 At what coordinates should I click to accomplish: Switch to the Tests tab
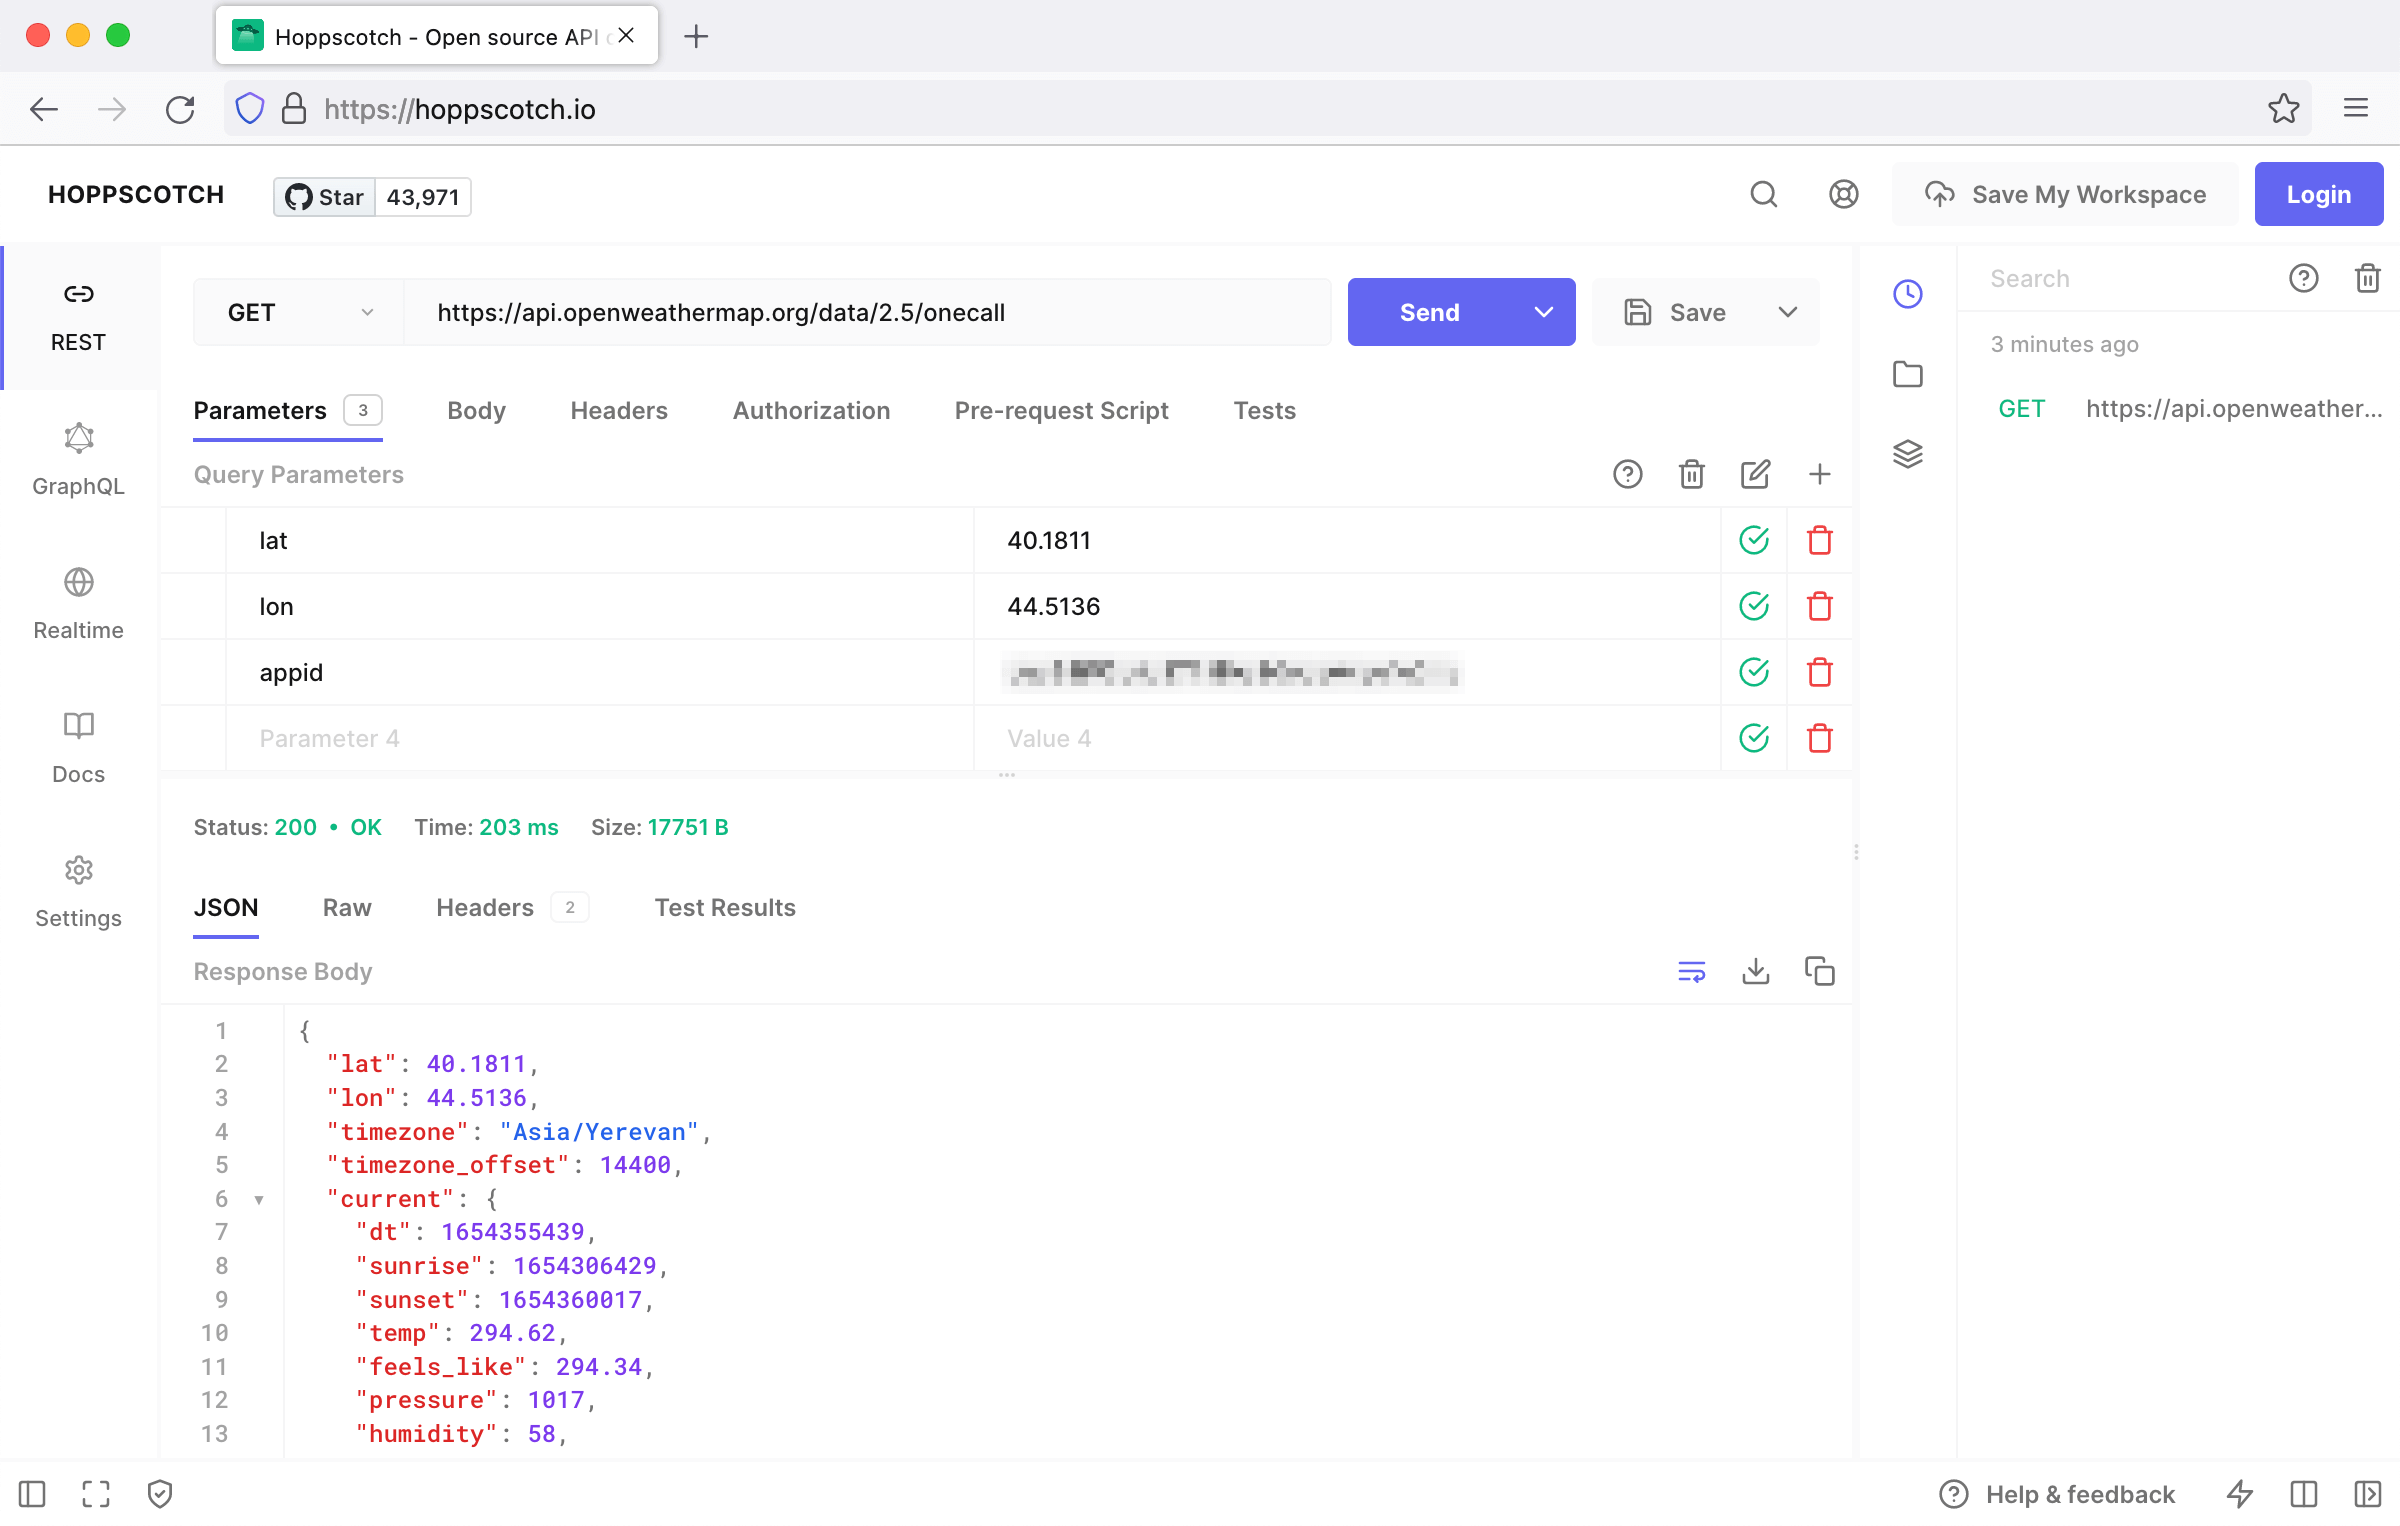1264,410
